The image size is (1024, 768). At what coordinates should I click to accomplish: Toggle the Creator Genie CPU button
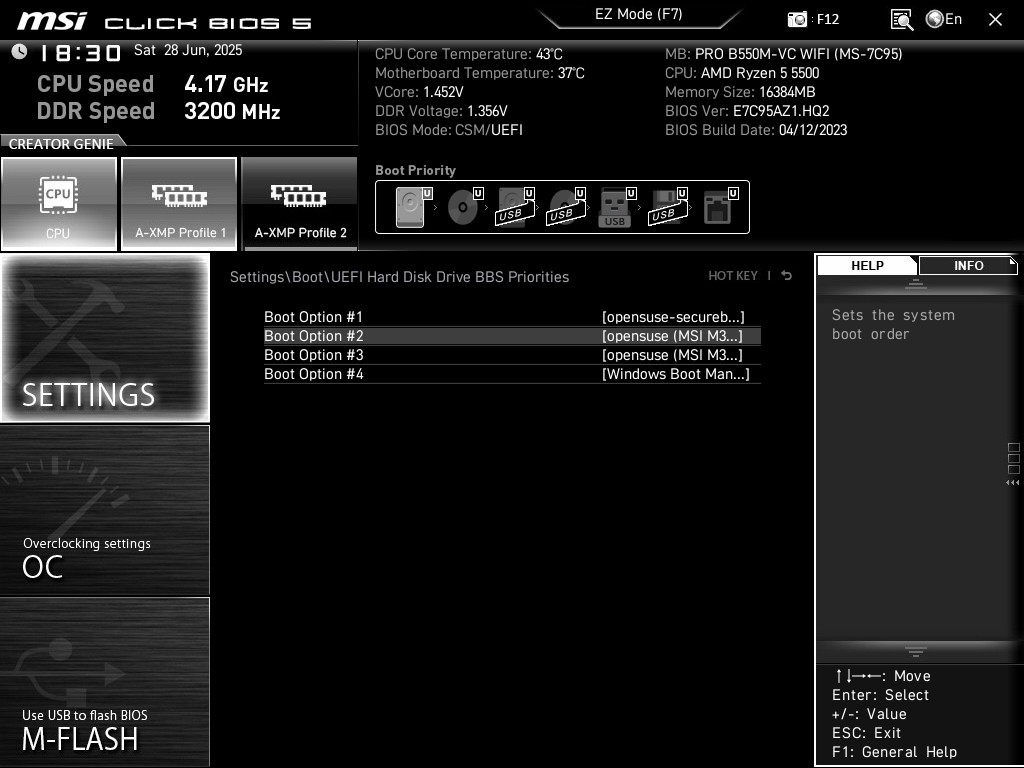click(59, 203)
